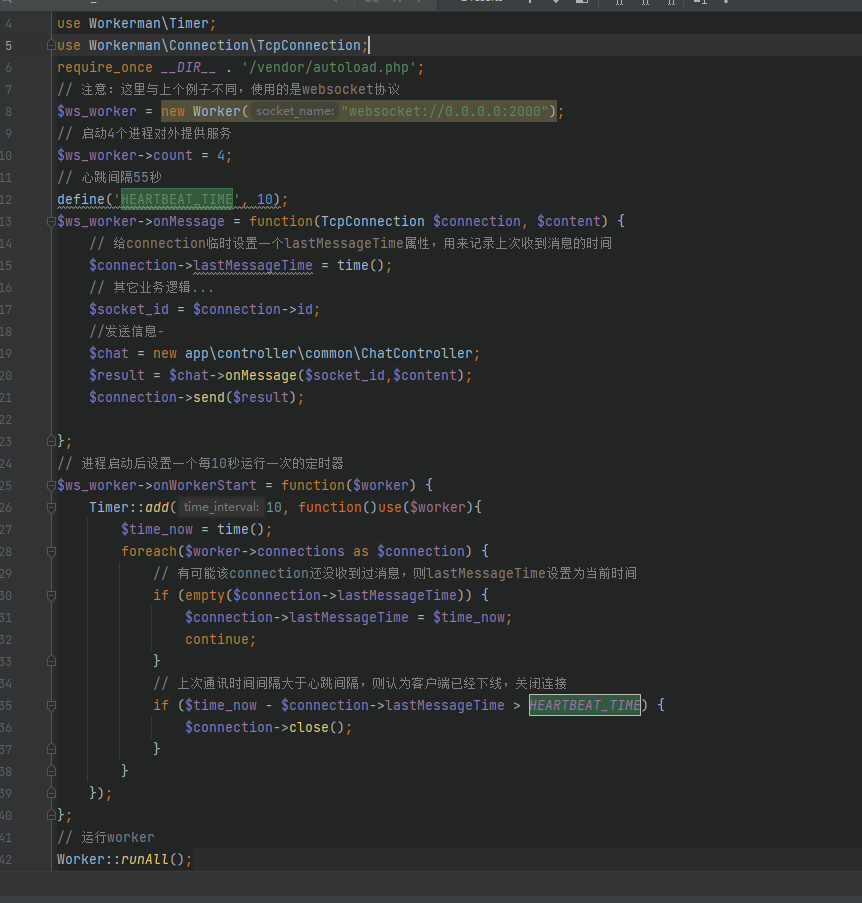Screen dimensions: 862x903
Task: Collapse the use imports fold on line 5
Action: pyautogui.click(x=51, y=45)
